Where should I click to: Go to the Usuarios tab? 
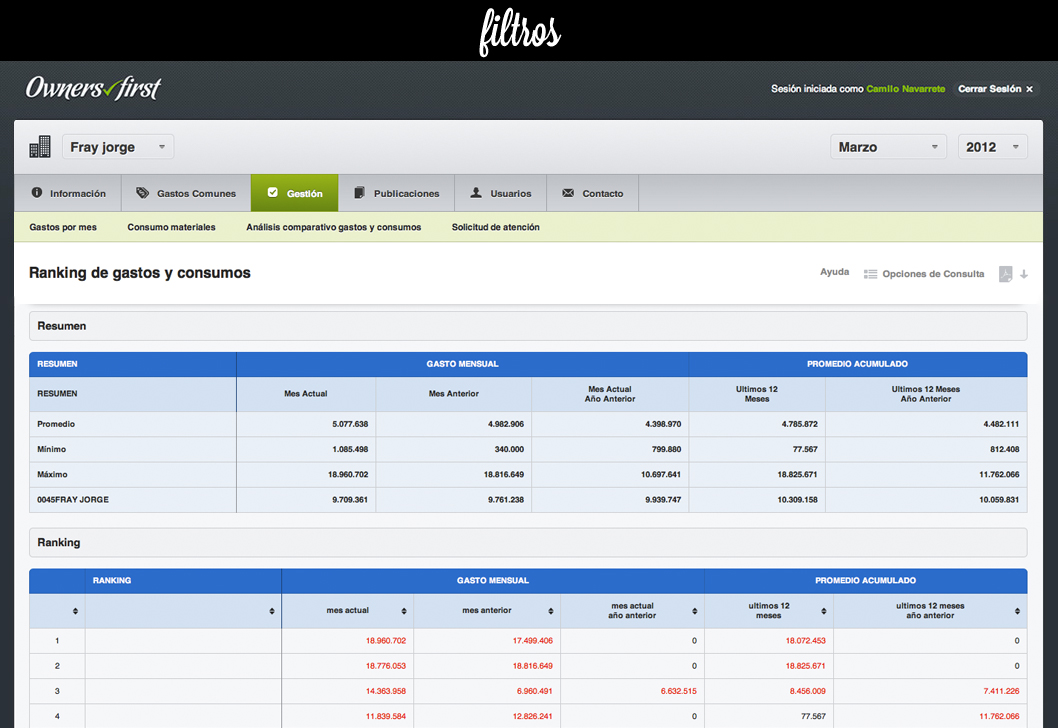pyautogui.click(x=501, y=193)
